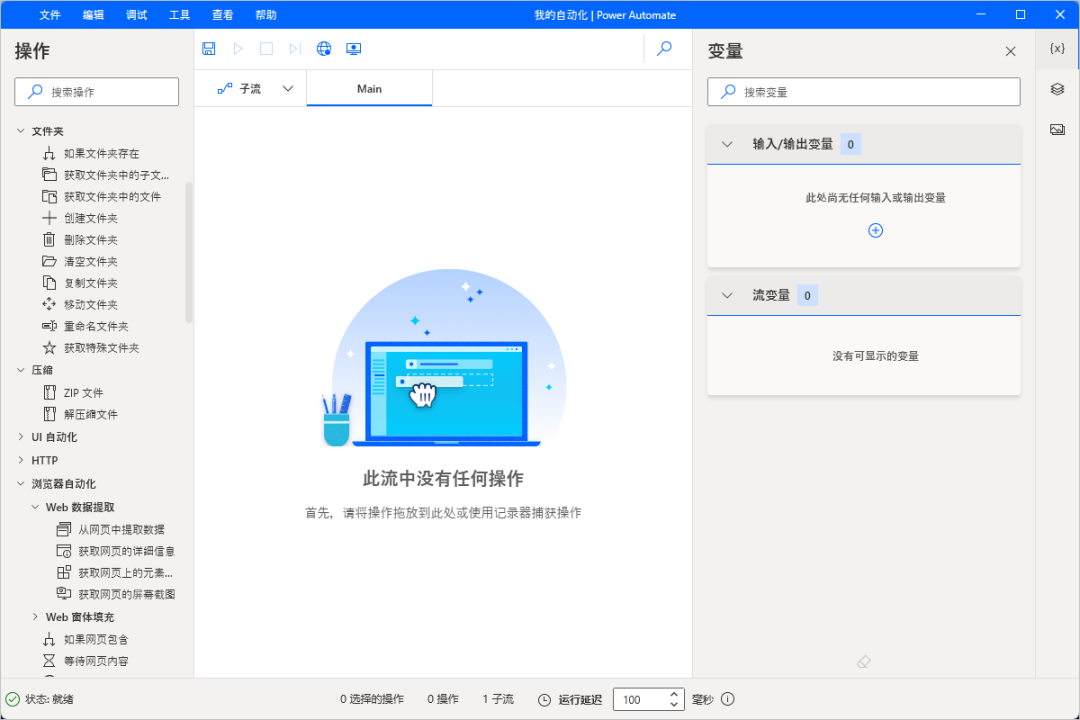Open the Desktop recorder icon
1080x720 pixels.
(x=353, y=49)
